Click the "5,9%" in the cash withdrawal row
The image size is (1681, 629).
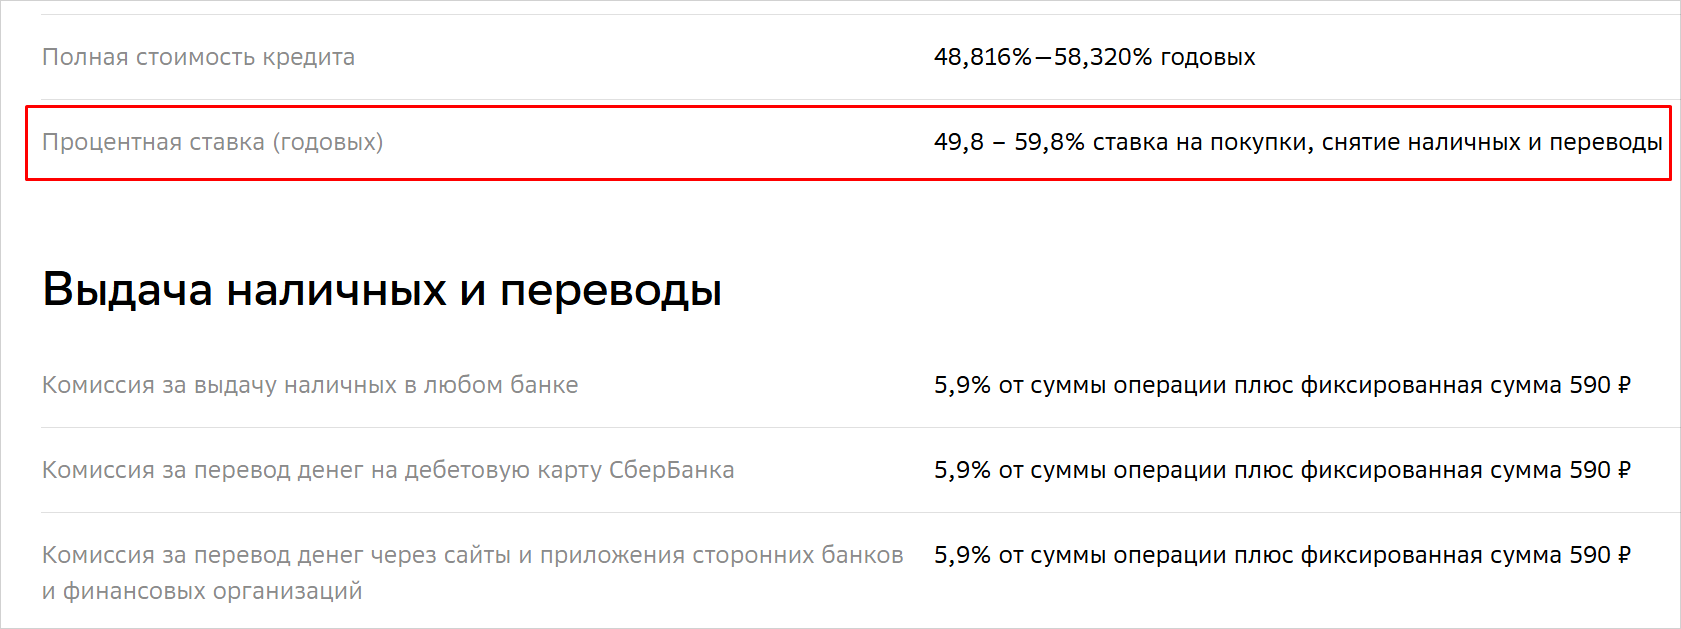click(962, 385)
